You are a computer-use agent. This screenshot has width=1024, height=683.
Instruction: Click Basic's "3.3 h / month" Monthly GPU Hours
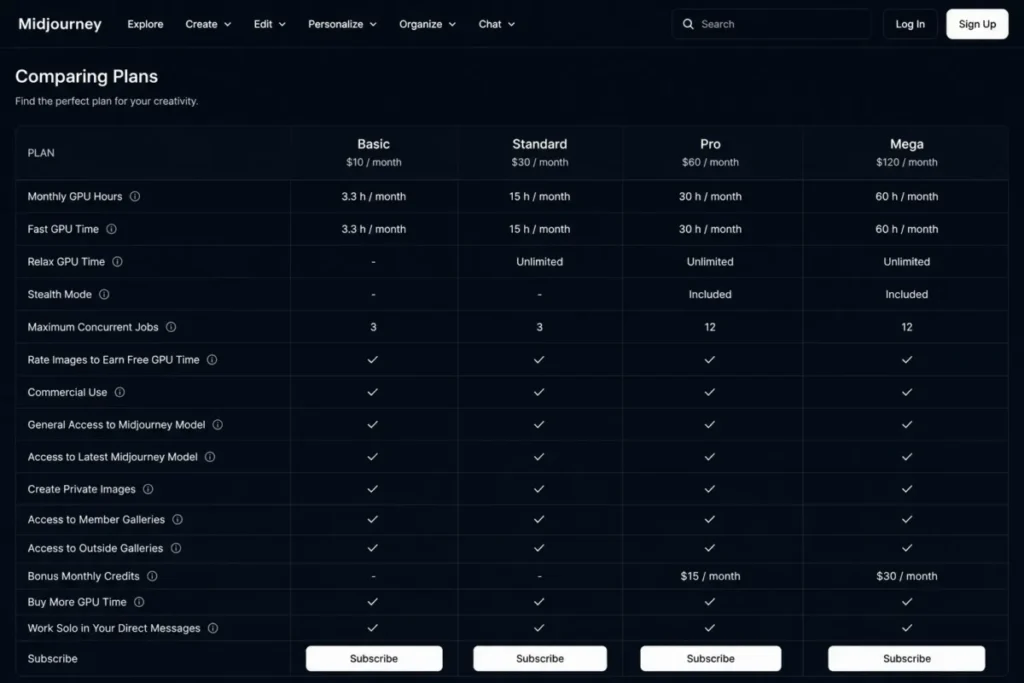click(374, 197)
